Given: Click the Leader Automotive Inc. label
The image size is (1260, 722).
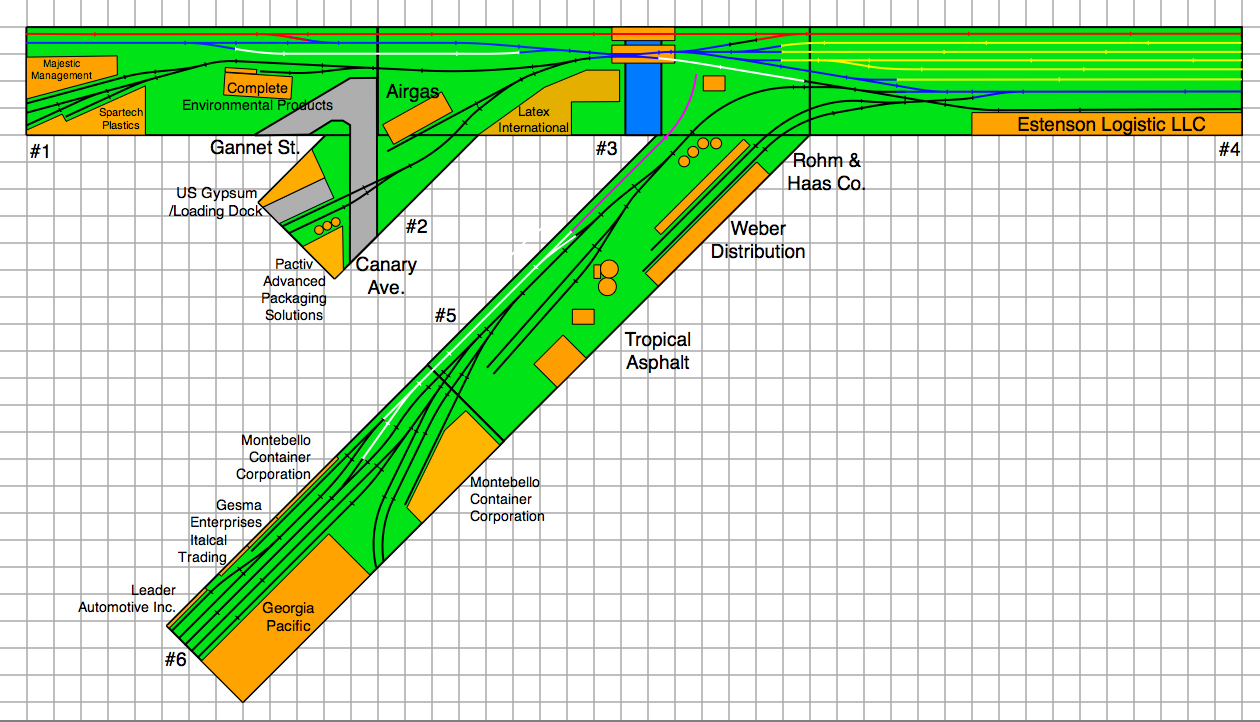Looking at the screenshot, I should point(128,598).
